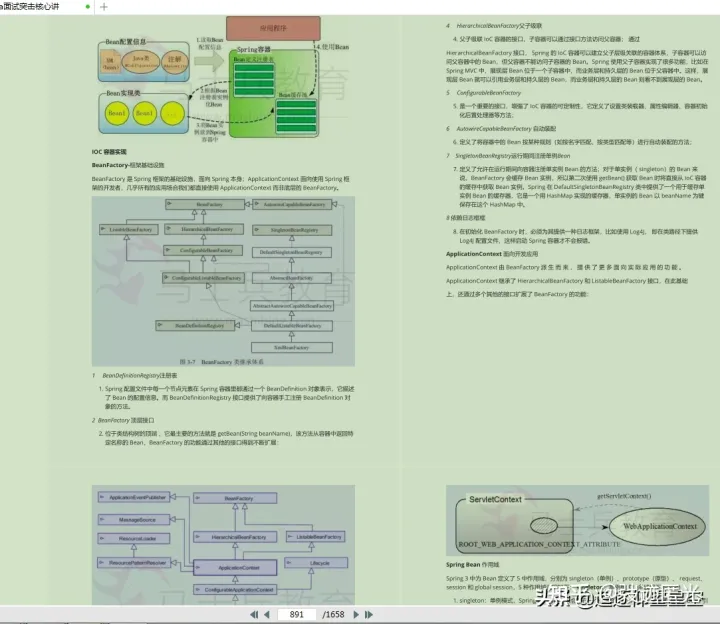
Task: Focus the page number field showing 891
Action: click(297, 614)
